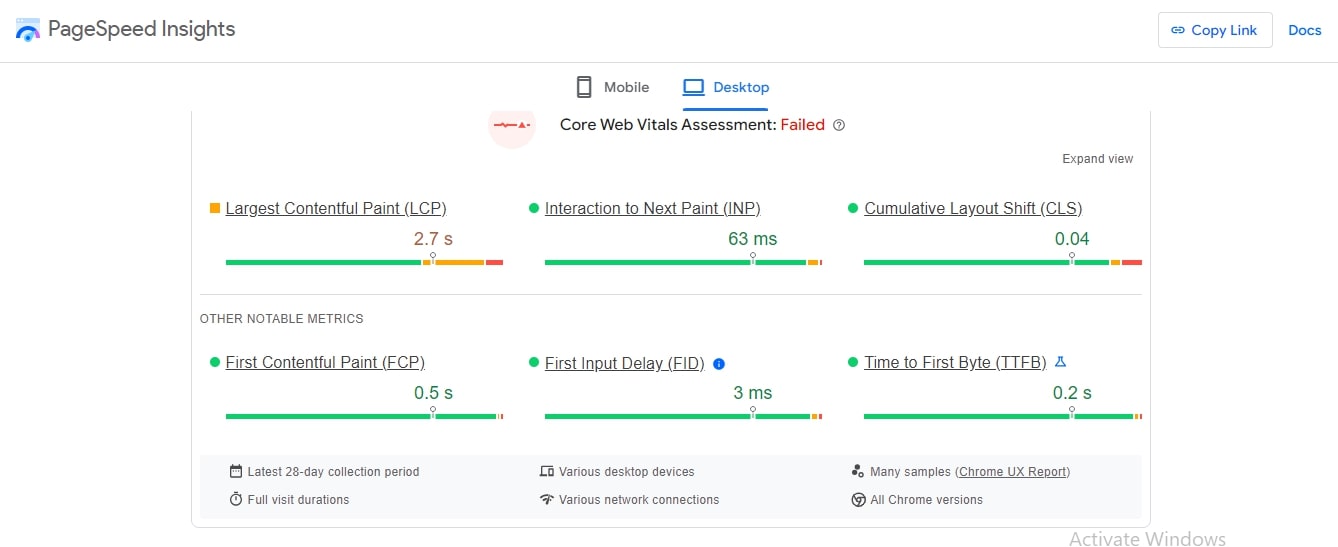The image size is (1338, 547).
Task: Click the green dot beside TTFB
Action: (x=853, y=362)
